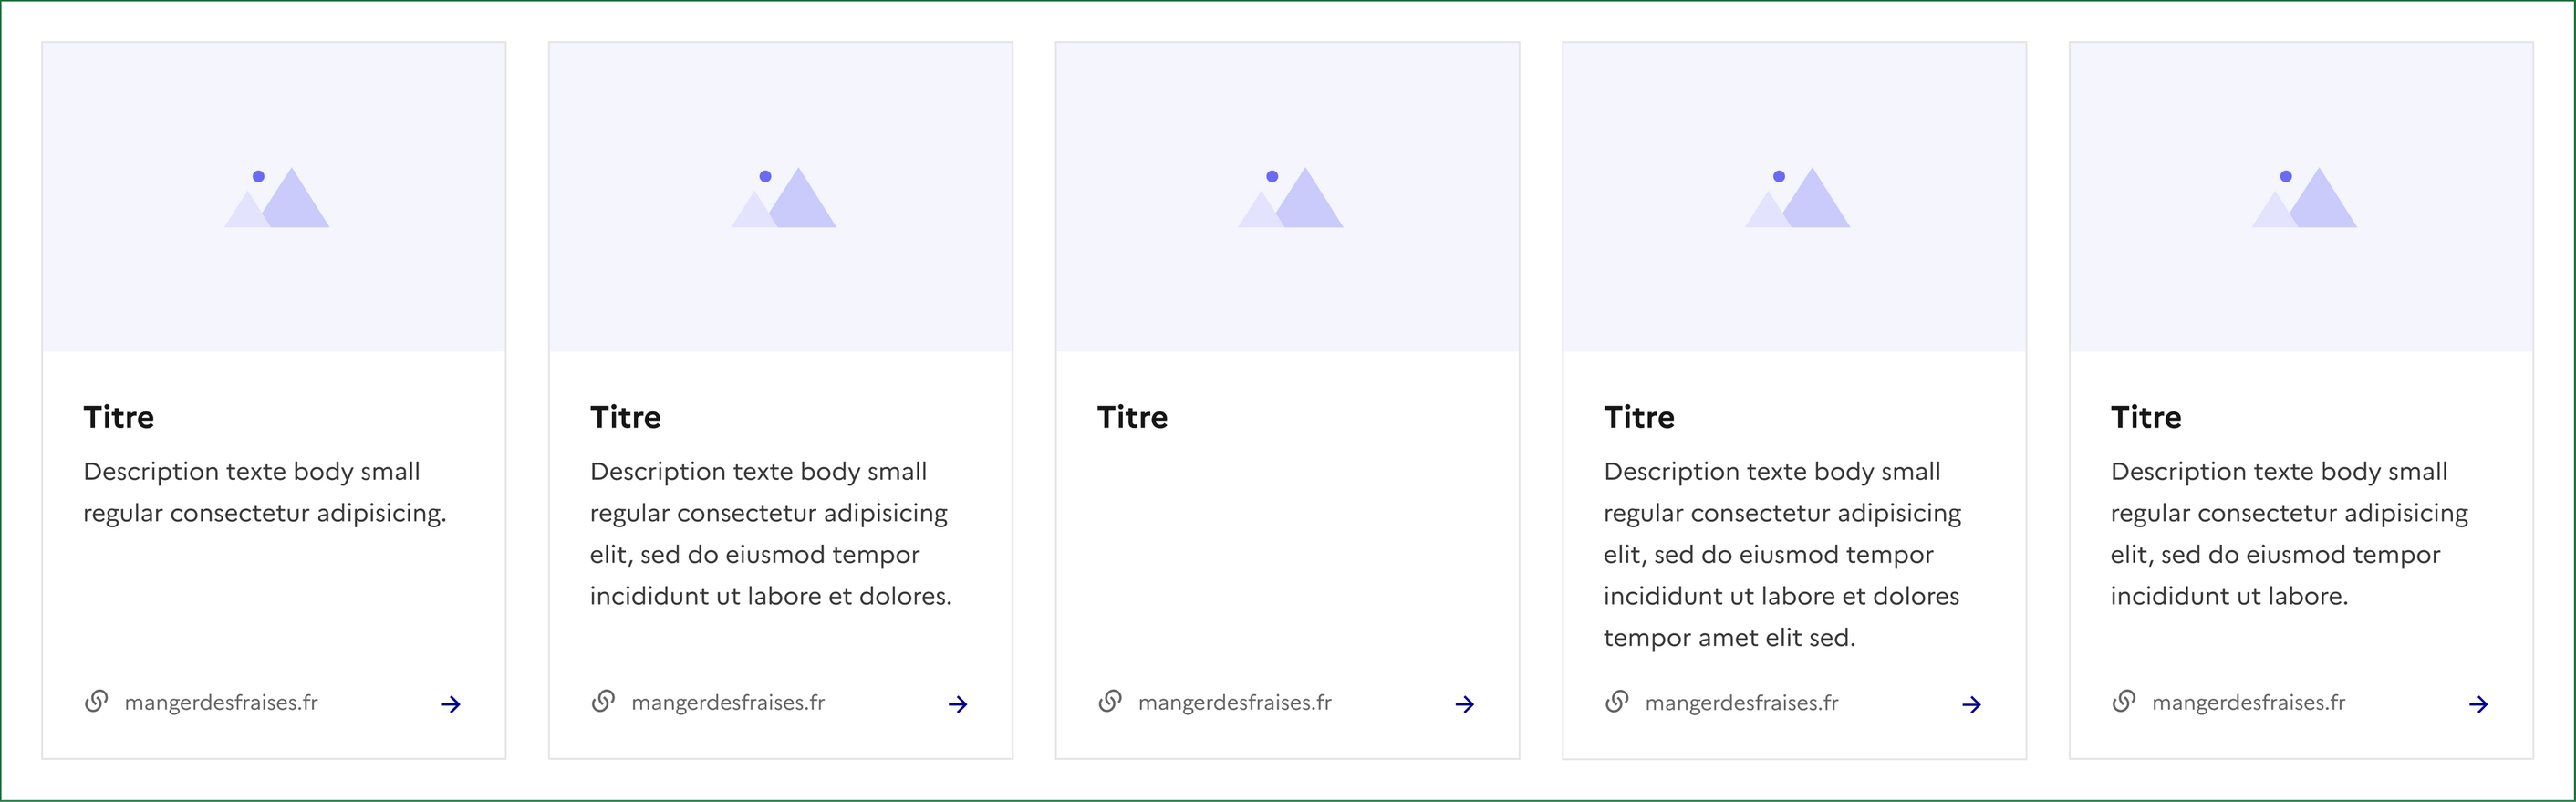Click arrow icon on card ending "consectetur adipisicing."
The height and width of the screenshot is (802, 2576).
click(x=451, y=704)
